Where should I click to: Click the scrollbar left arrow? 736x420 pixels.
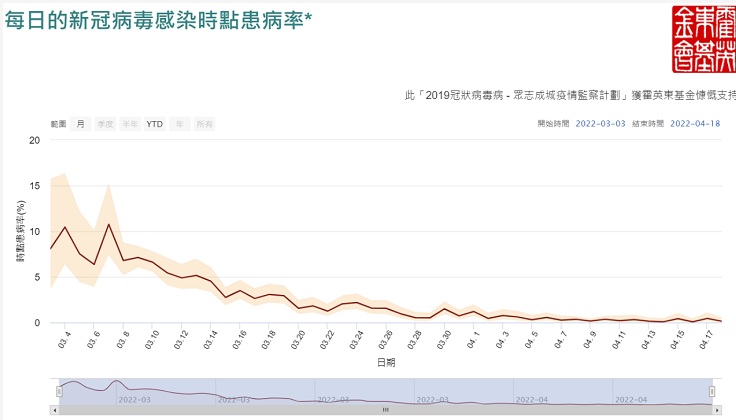54,409
